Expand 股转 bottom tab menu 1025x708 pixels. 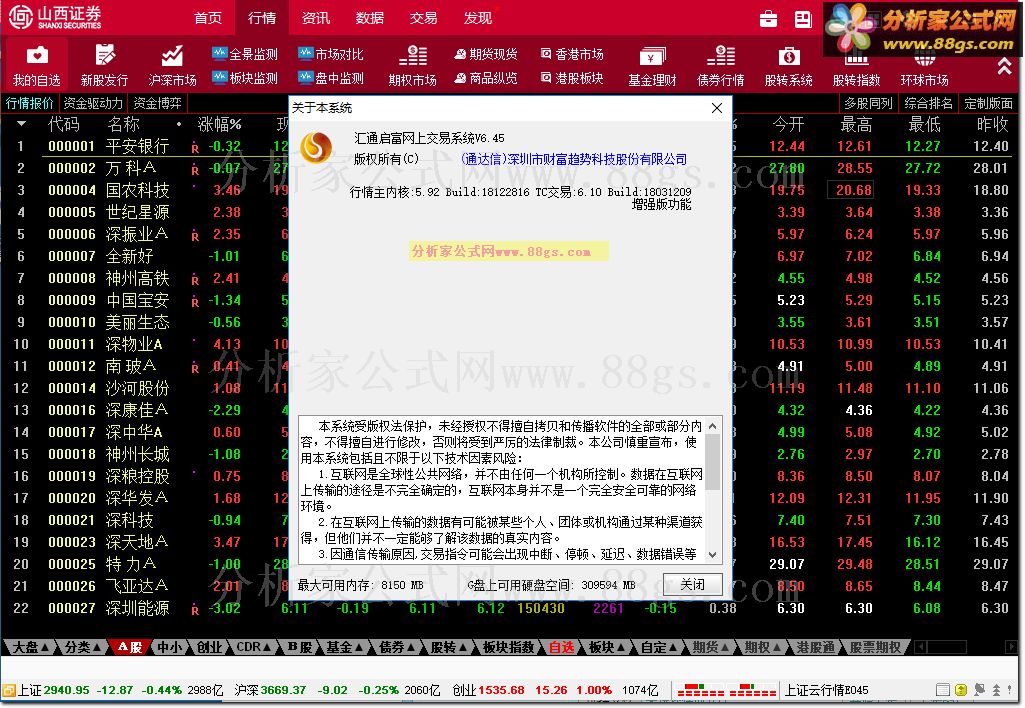449,647
